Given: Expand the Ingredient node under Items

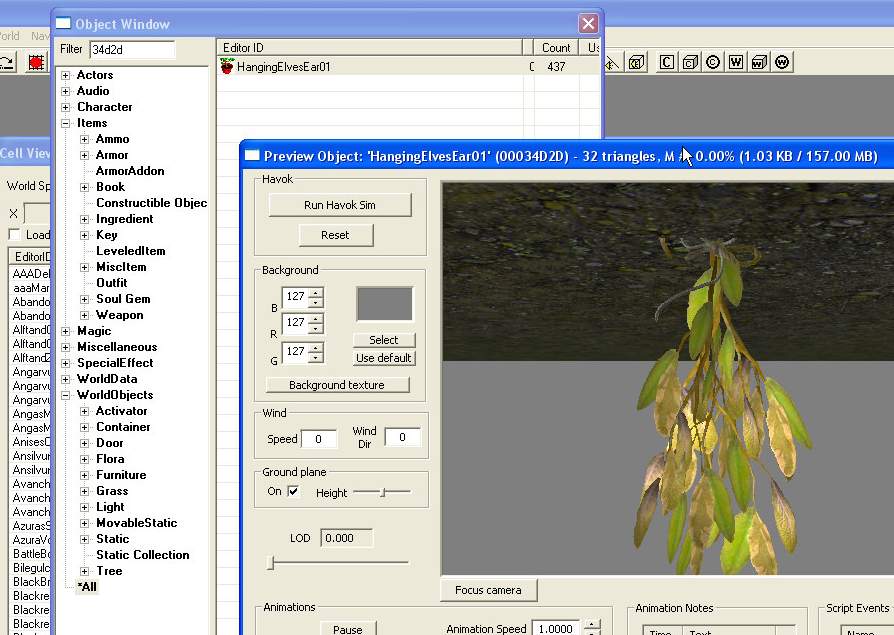Looking at the screenshot, I should (85, 219).
